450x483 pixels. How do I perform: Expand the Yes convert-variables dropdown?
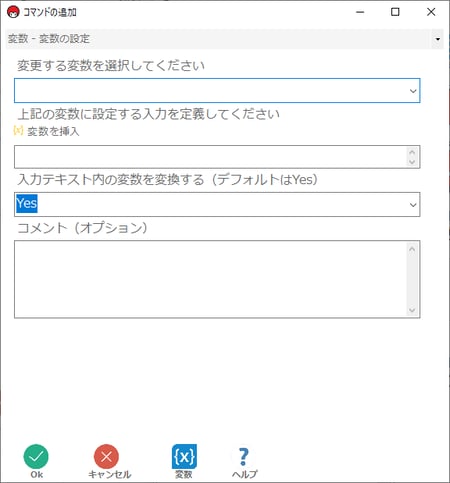pos(413,205)
